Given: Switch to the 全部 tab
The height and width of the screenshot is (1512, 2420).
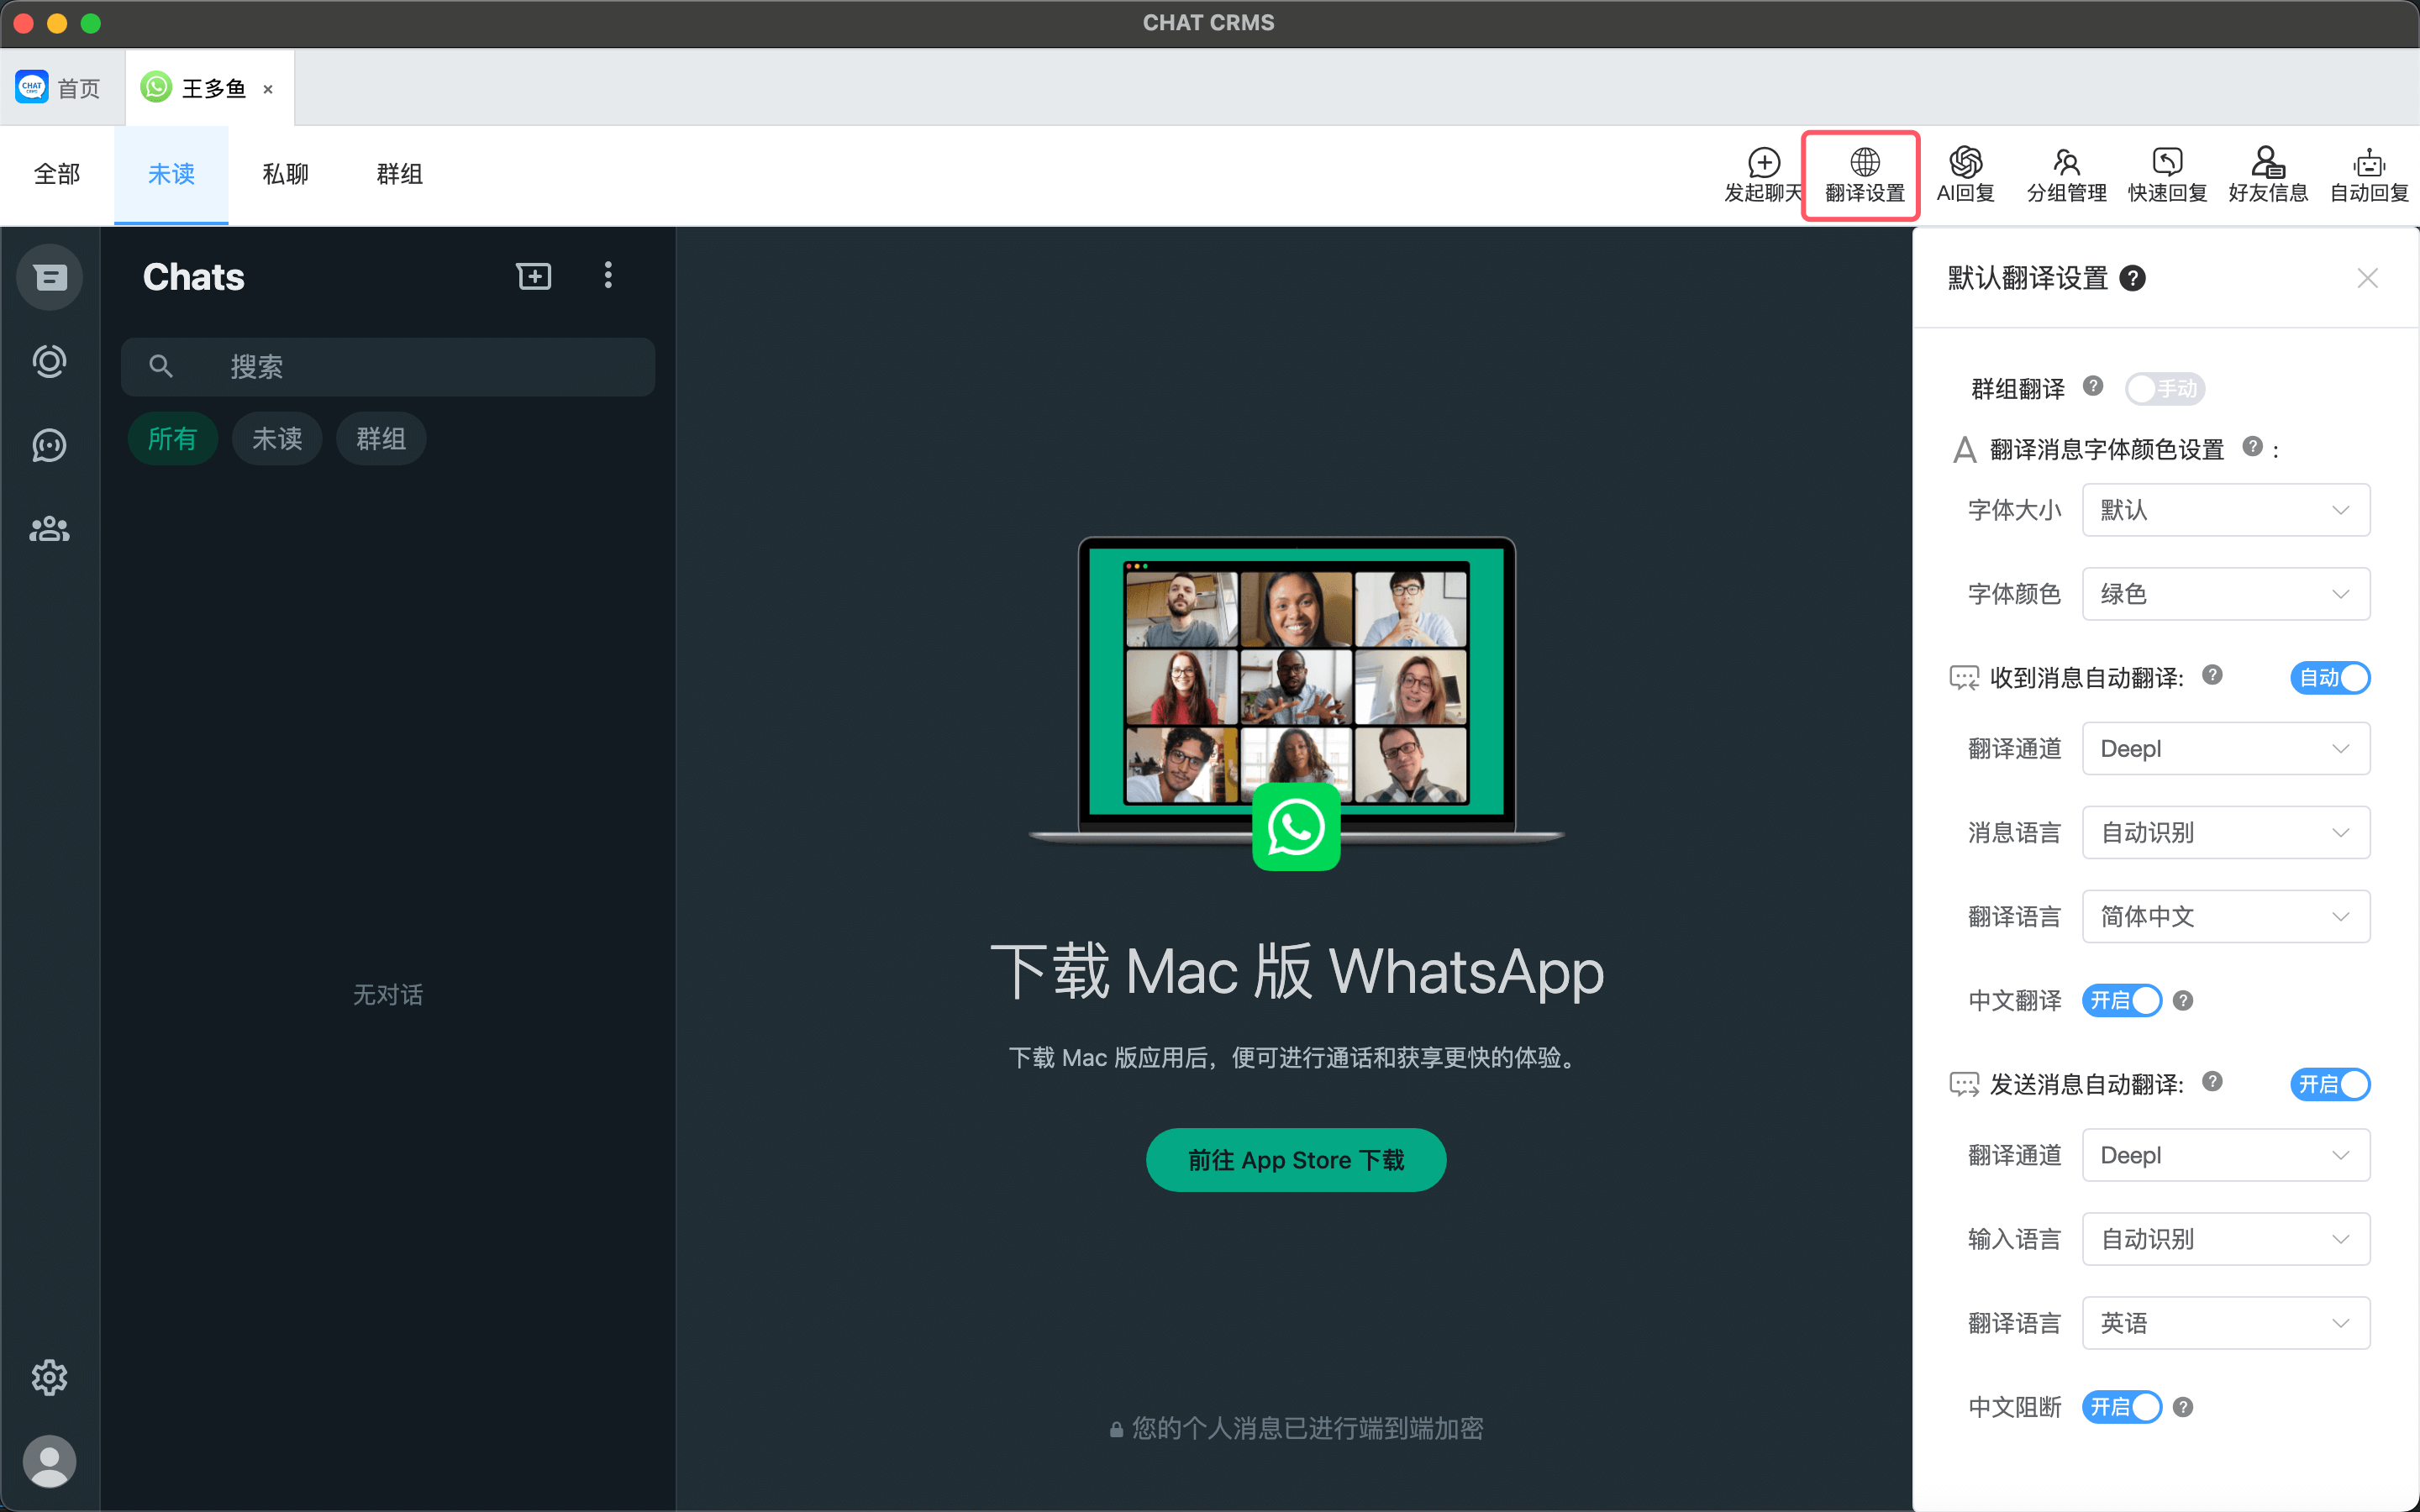Looking at the screenshot, I should pos(57,175).
